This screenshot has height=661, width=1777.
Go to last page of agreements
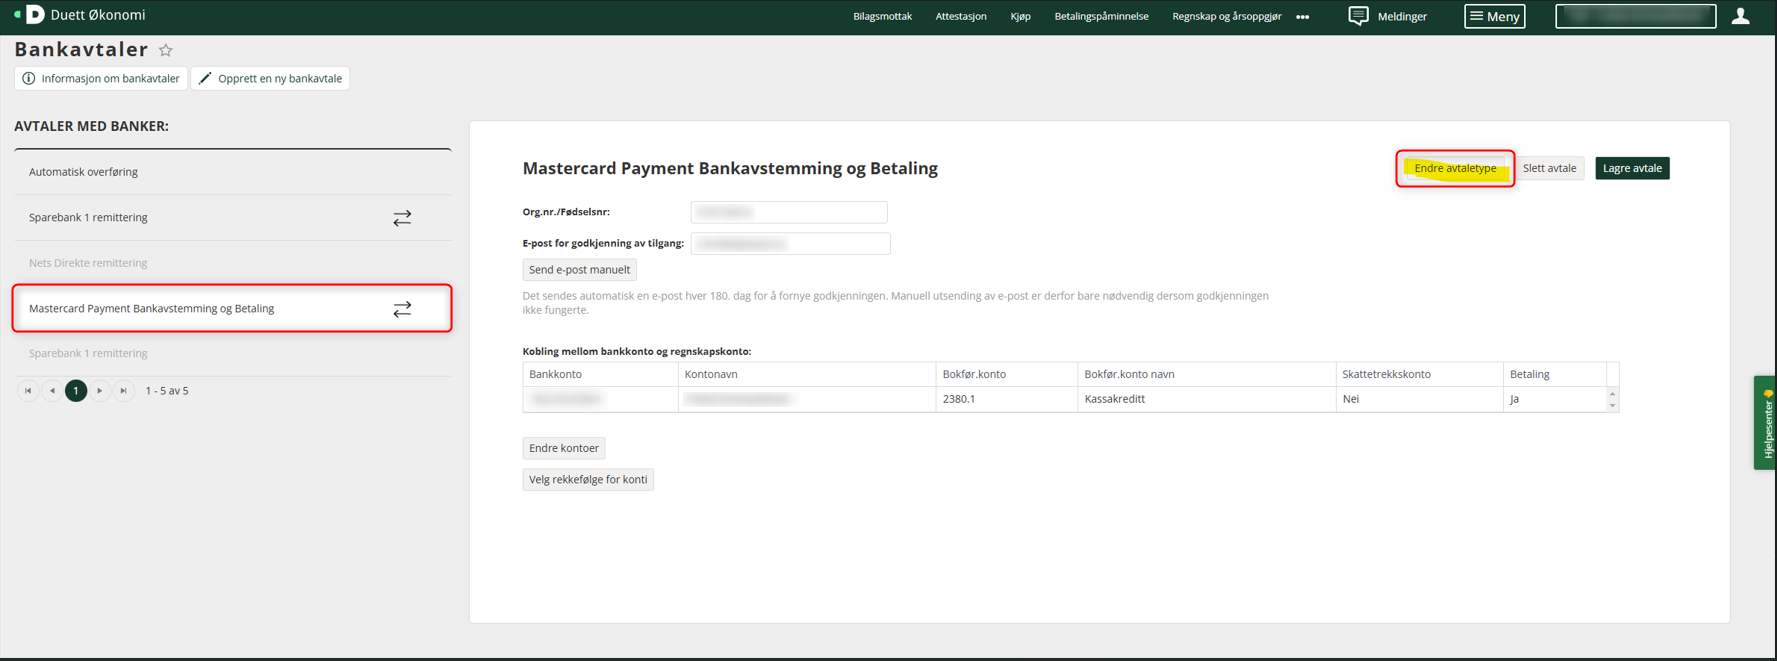click(124, 391)
